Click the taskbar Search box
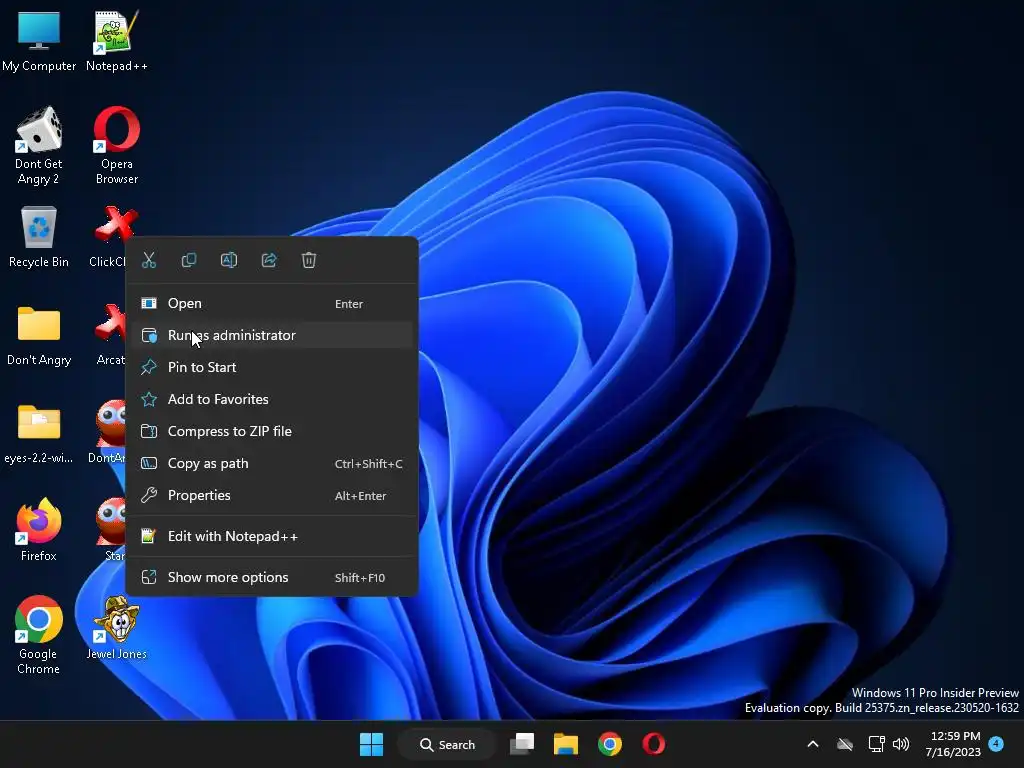 [x=447, y=744]
